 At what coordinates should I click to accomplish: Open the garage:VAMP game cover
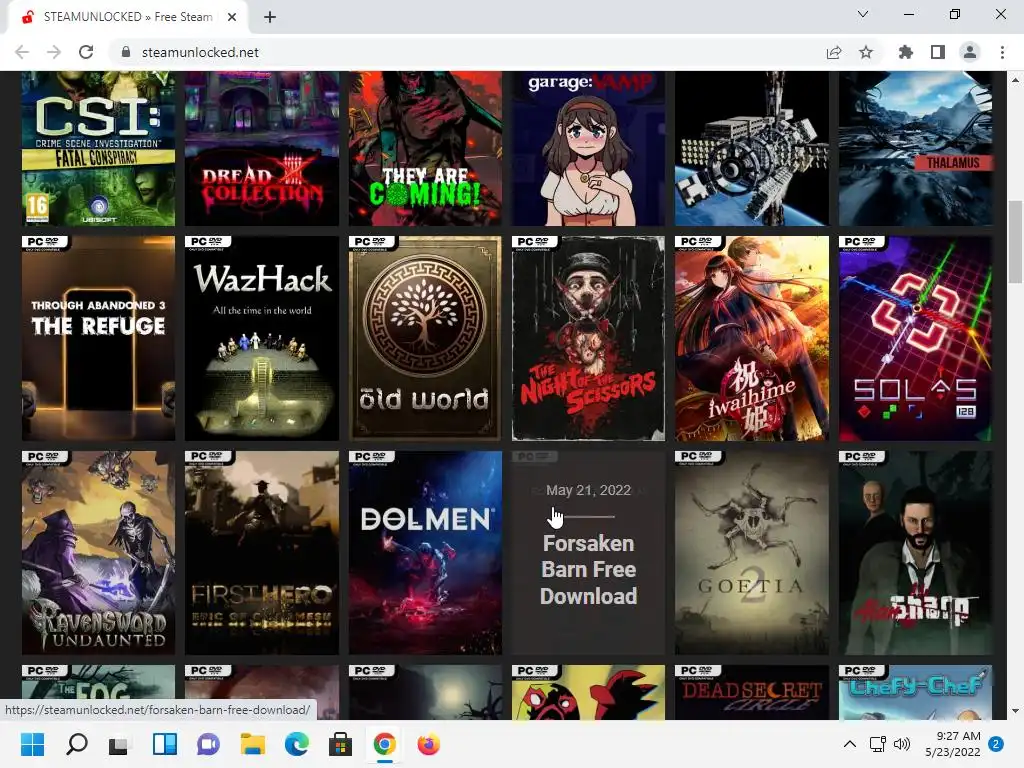tap(588, 148)
